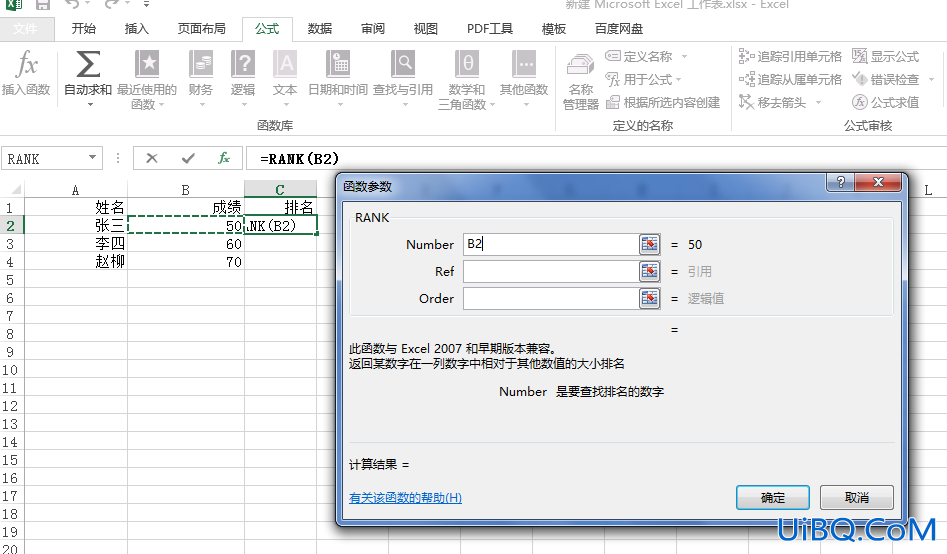Confirm formula with checkmark icon

click(x=188, y=158)
